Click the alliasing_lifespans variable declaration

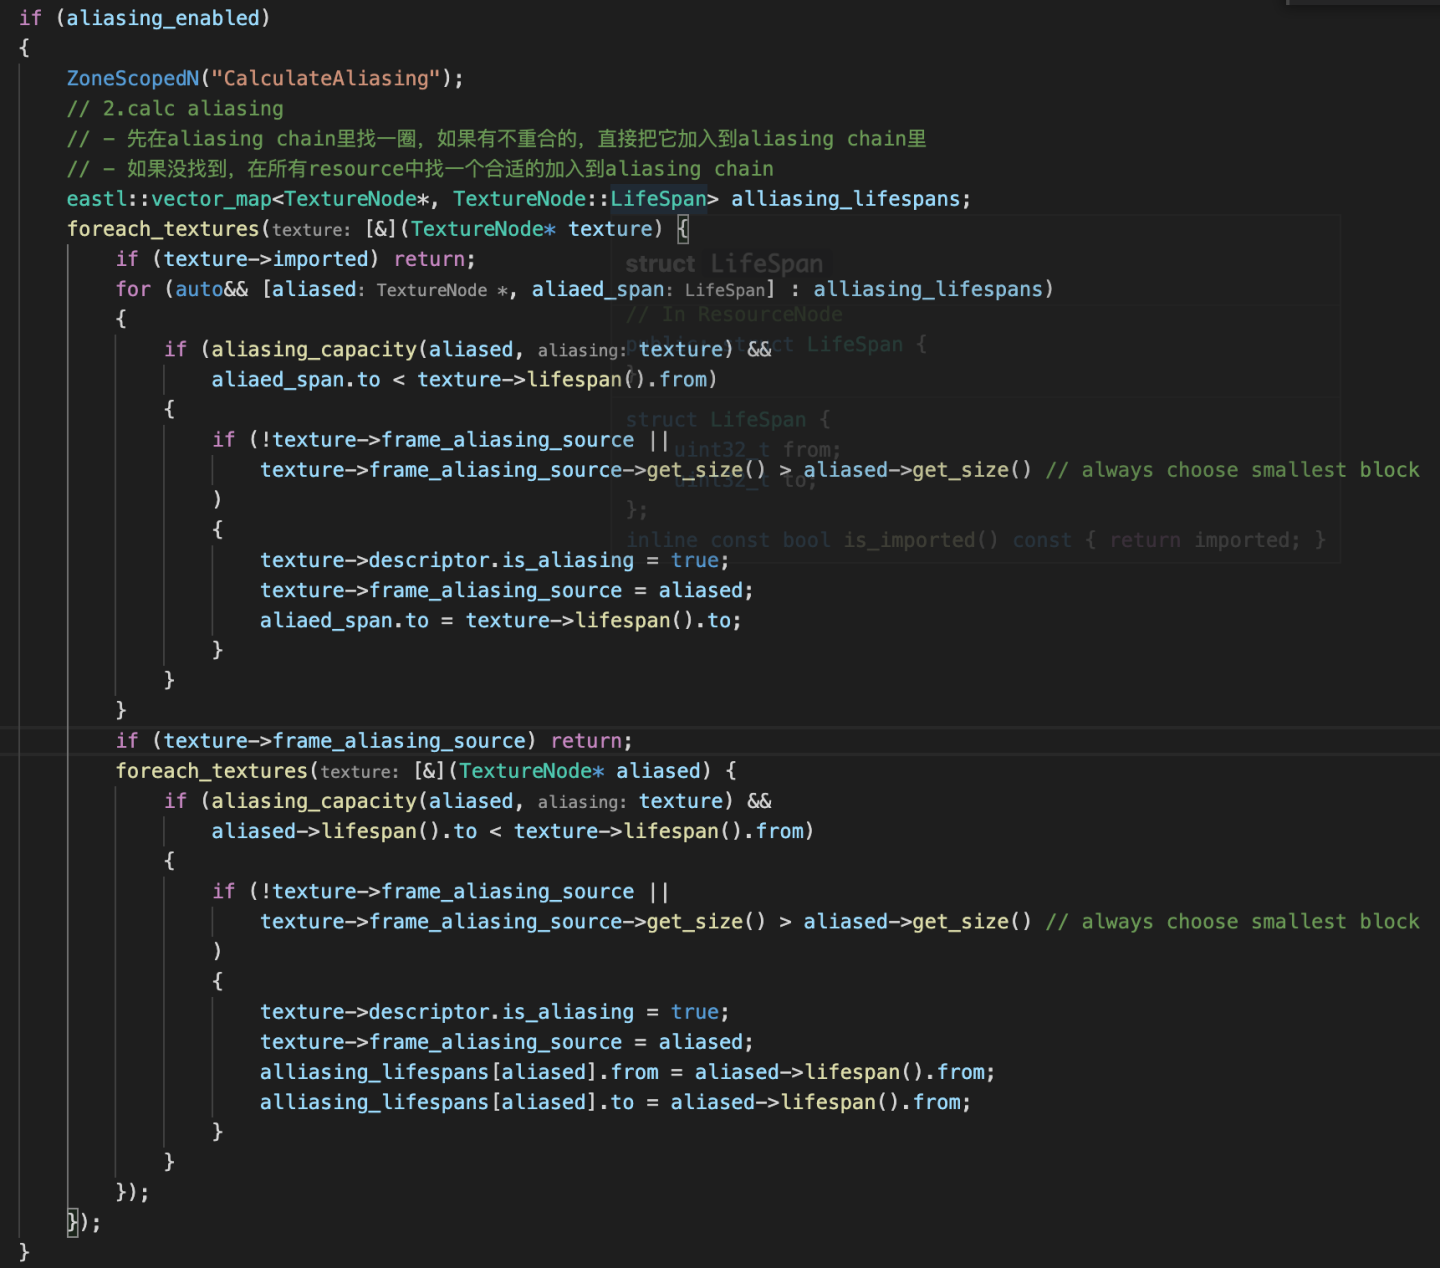pos(848,199)
